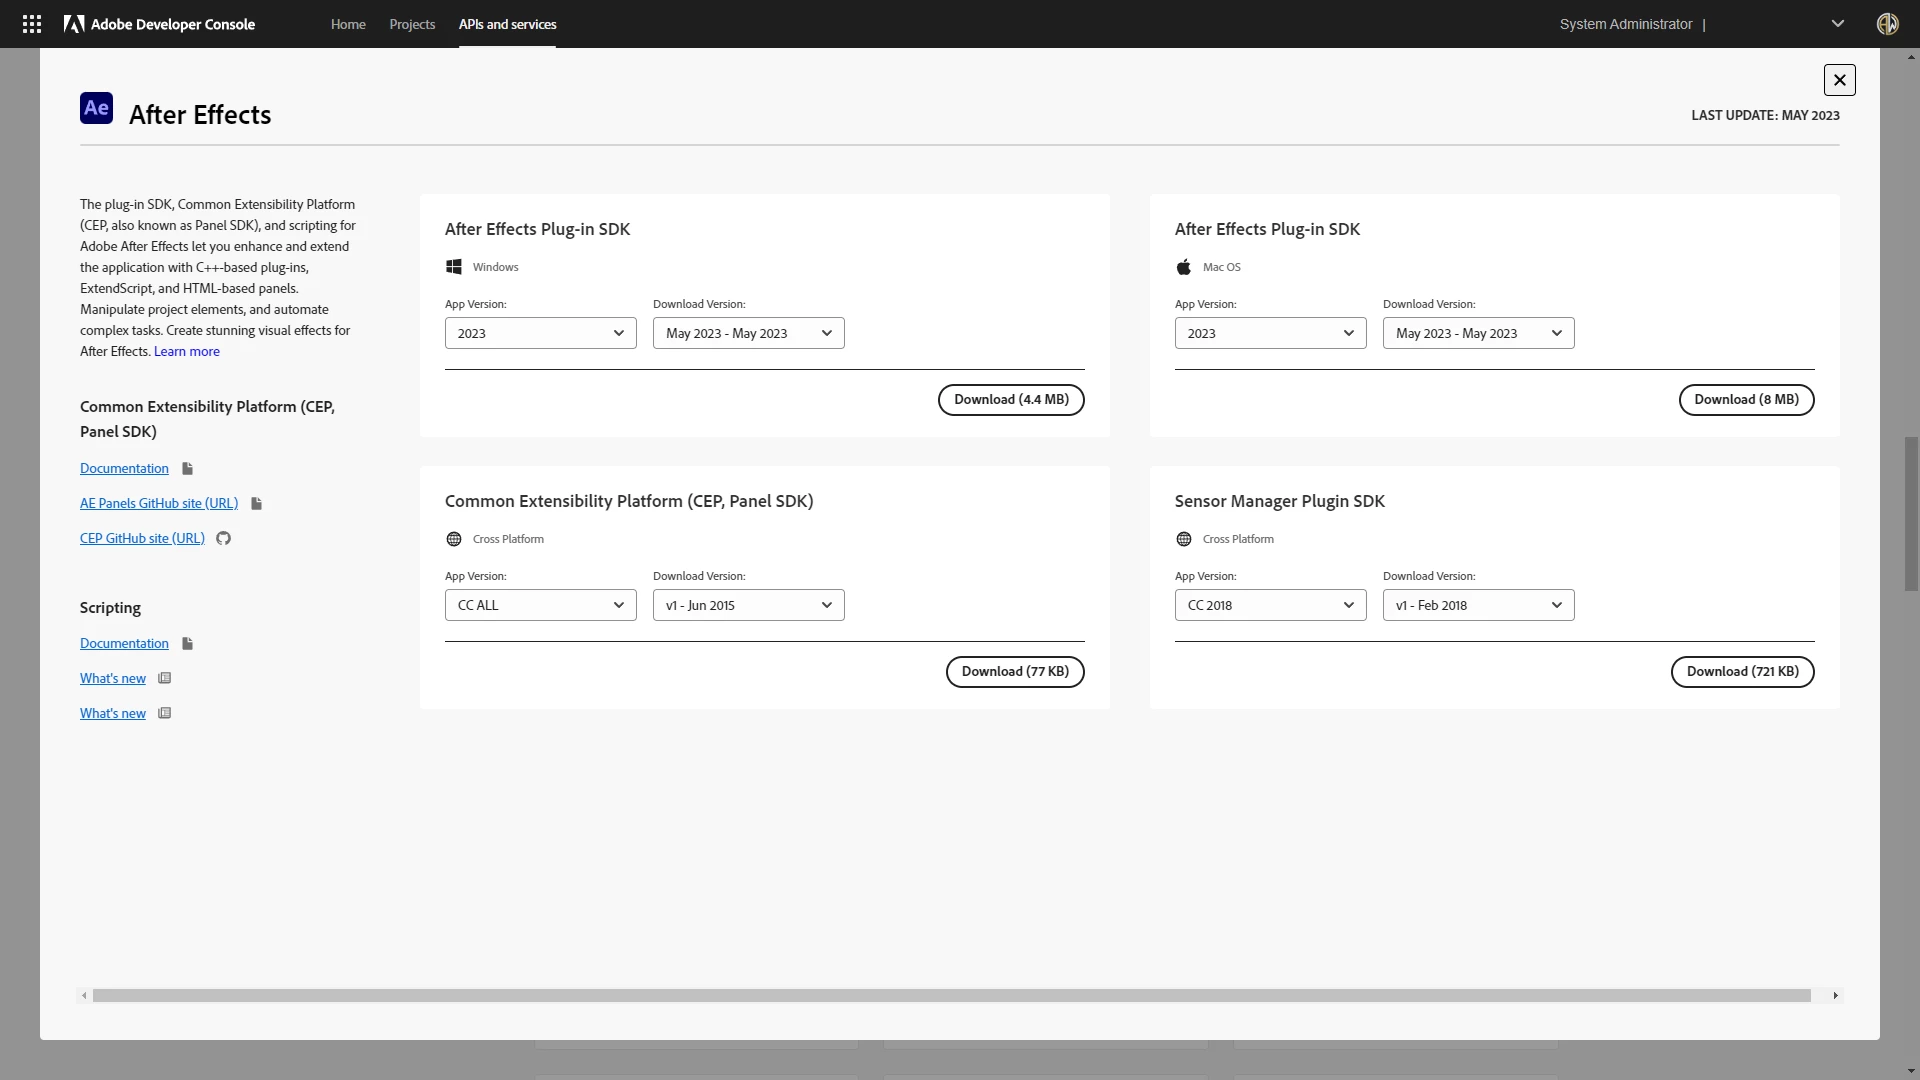Click the Mac OS After Effects Plug-in SDK title
The height and width of the screenshot is (1080, 1920).
pos(1267,229)
